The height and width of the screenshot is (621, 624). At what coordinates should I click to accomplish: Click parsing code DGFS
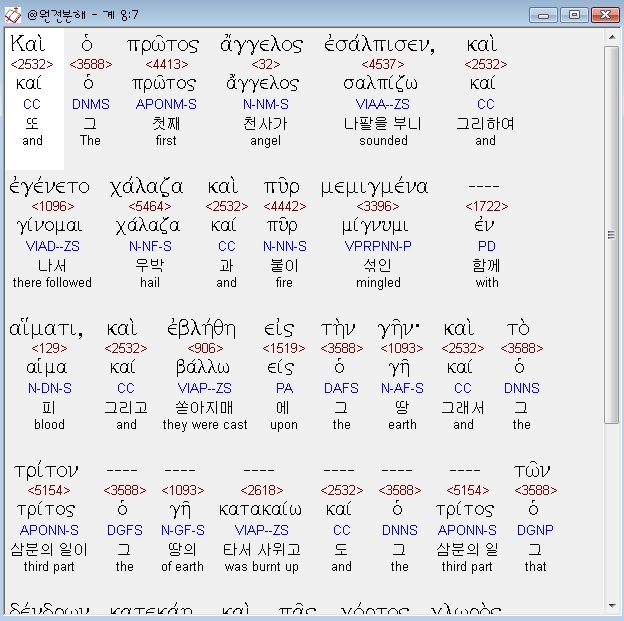[125, 530]
